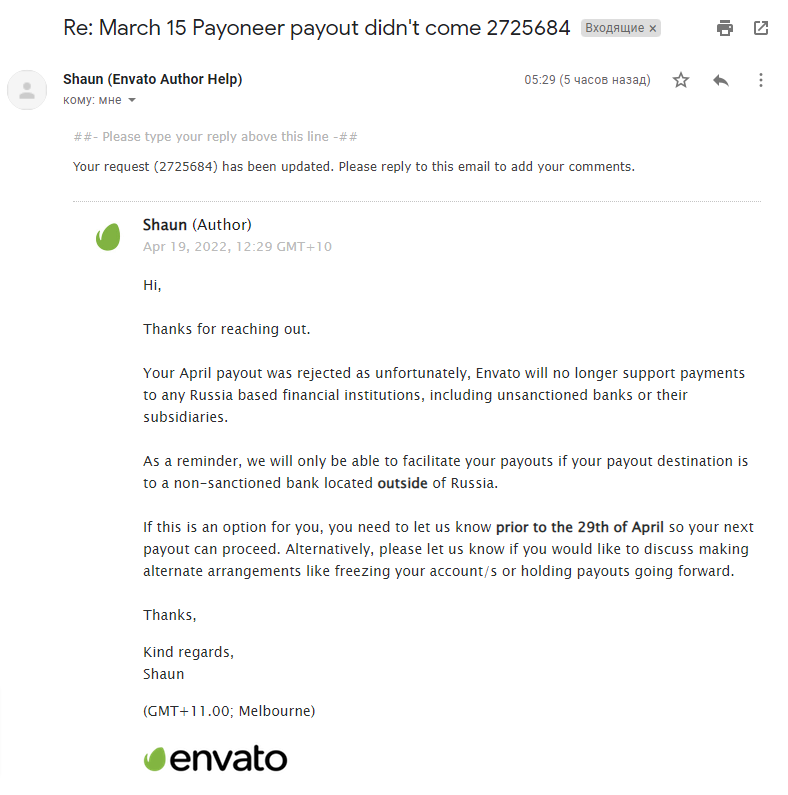Click the email subject about Payoneer payout
Viewport: 788px width, 795px height.
point(317,28)
